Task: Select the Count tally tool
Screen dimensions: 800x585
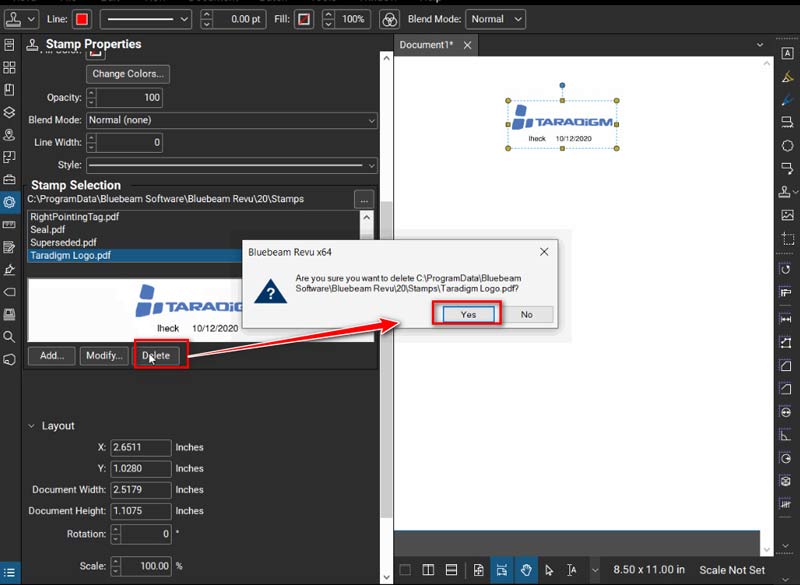Action: coord(786,504)
